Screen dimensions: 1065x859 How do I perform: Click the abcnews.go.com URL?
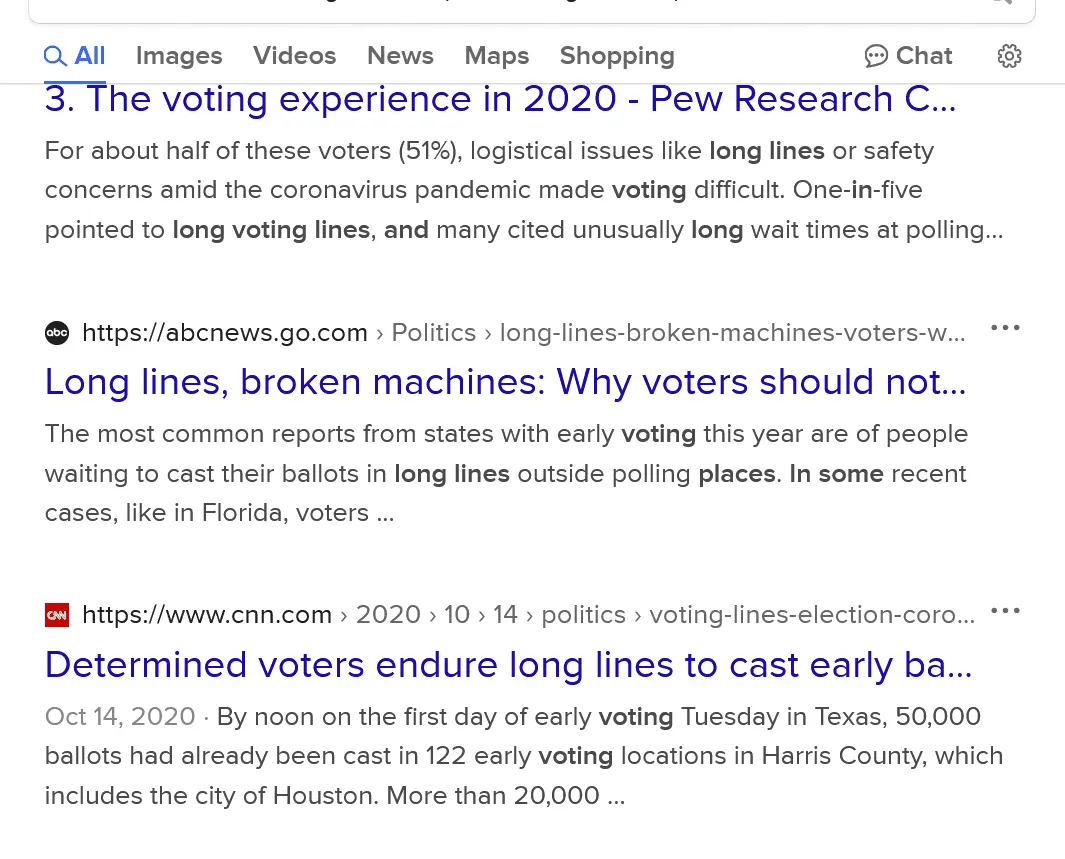click(225, 333)
